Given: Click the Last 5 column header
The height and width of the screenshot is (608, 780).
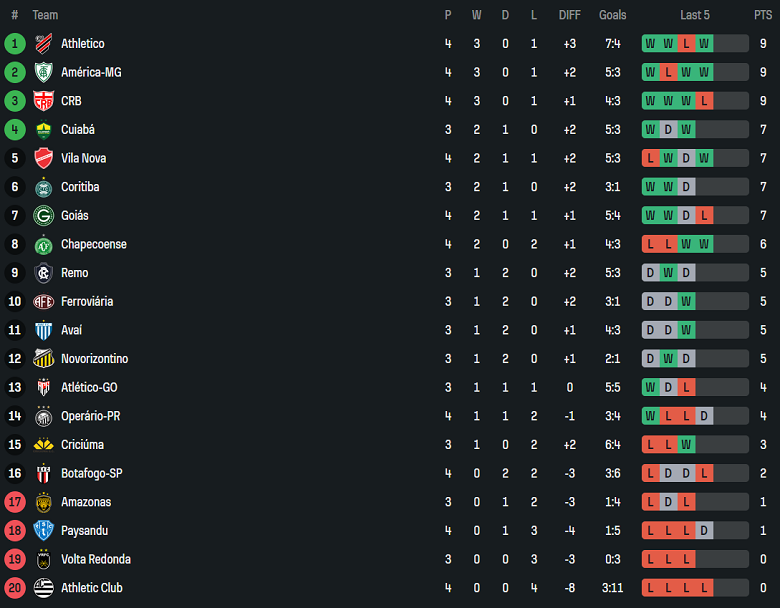Looking at the screenshot, I should click(695, 15).
